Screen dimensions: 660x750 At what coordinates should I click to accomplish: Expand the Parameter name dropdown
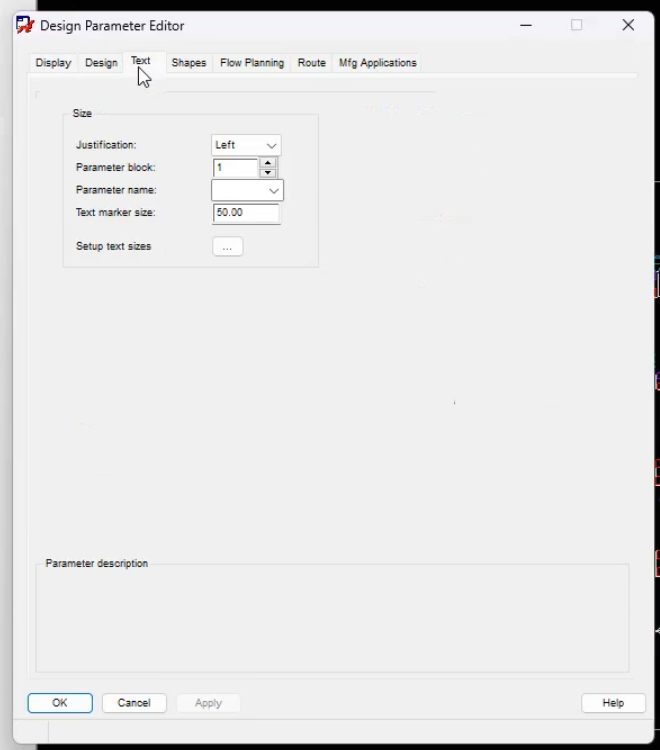coord(247,190)
